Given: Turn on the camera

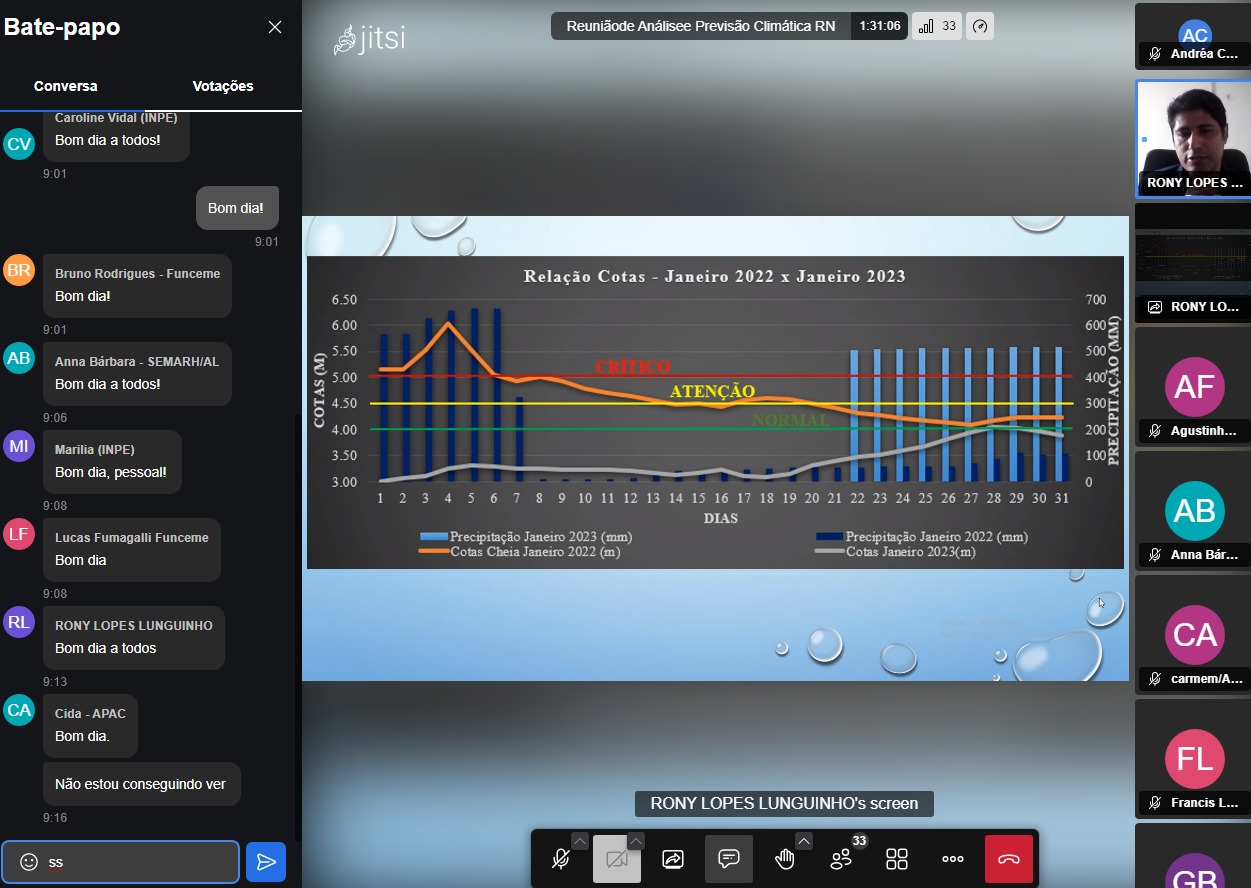Looking at the screenshot, I should point(616,859).
